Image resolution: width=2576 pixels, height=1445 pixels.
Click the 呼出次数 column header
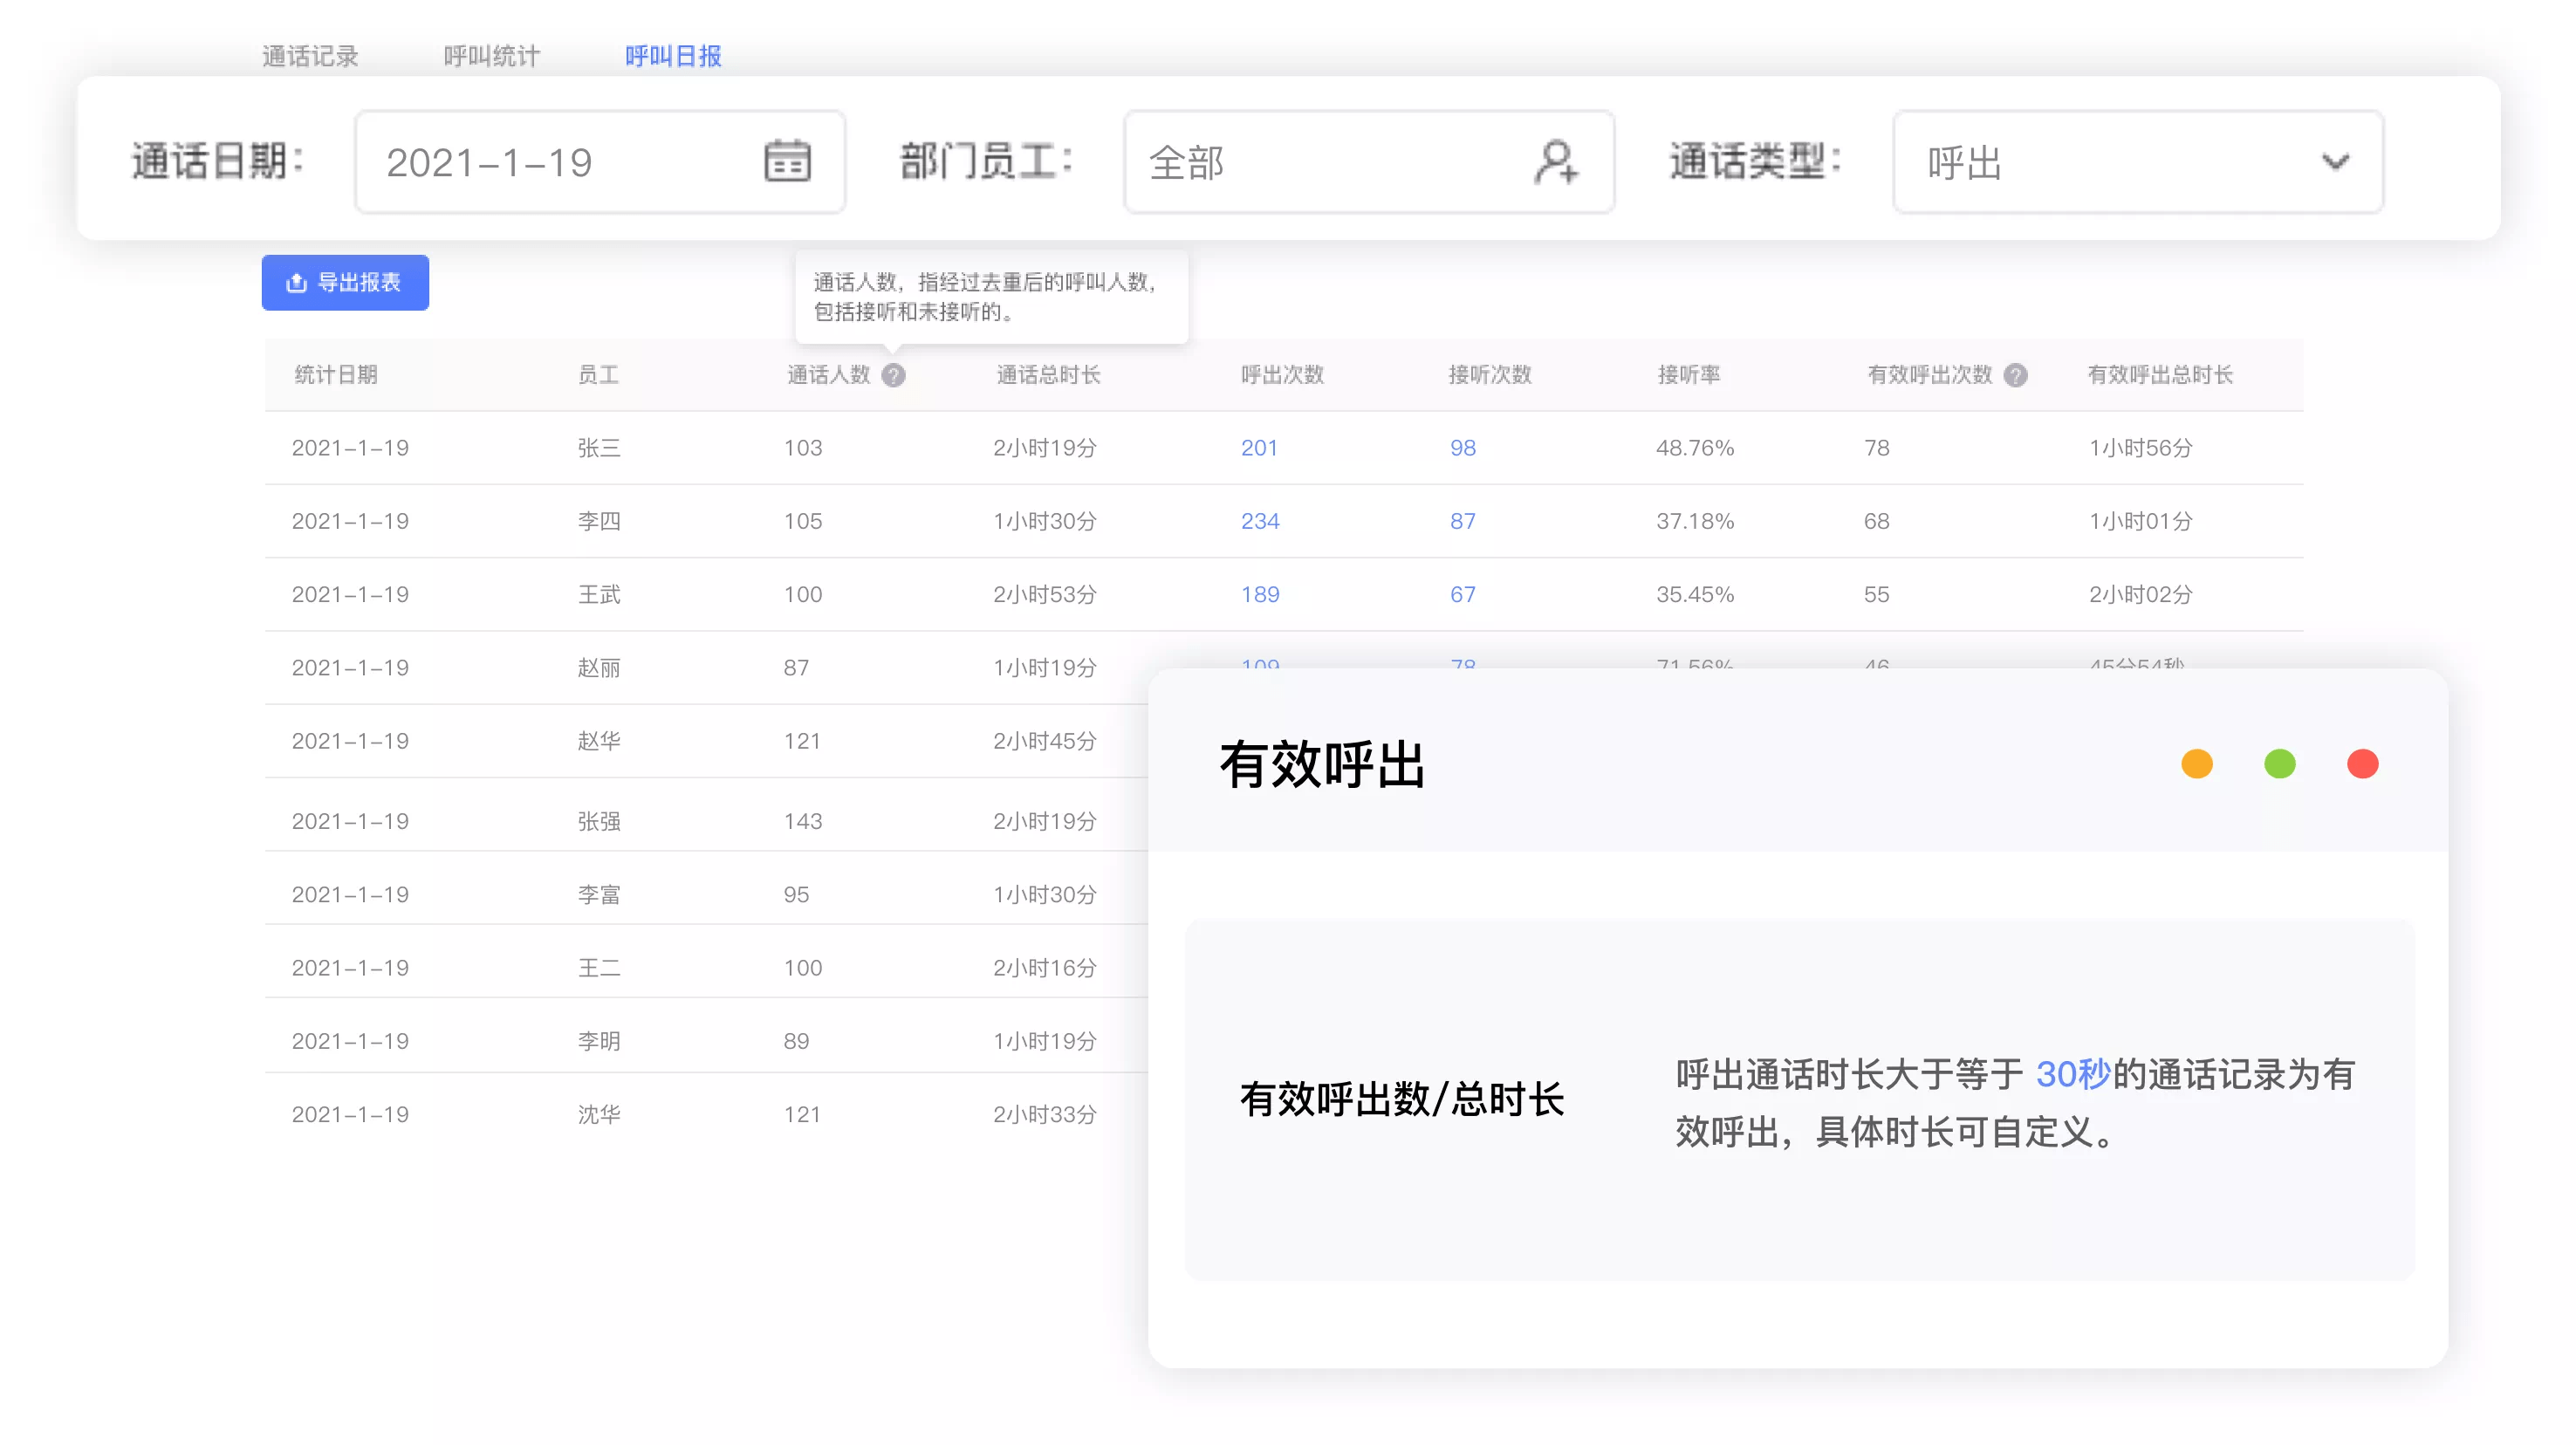point(1282,375)
